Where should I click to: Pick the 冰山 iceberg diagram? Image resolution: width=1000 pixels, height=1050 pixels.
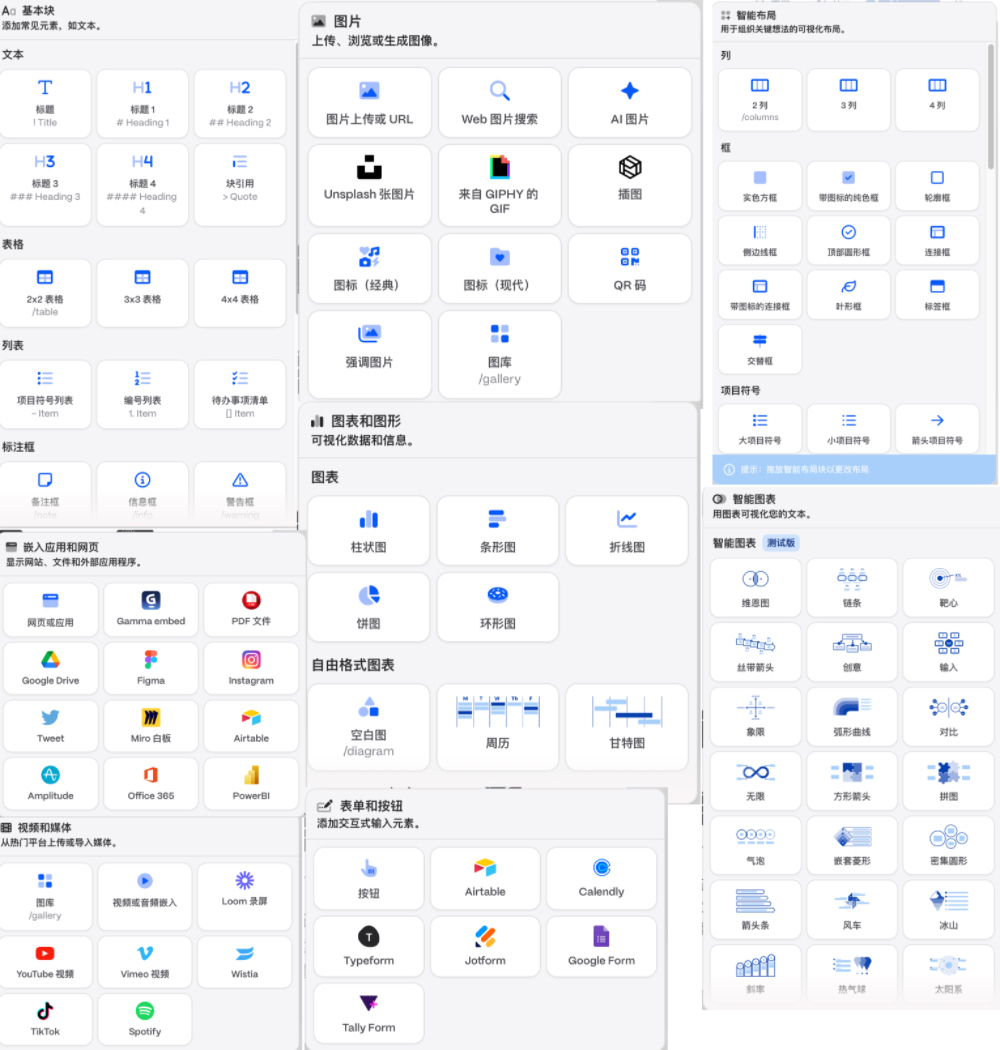pos(947,909)
